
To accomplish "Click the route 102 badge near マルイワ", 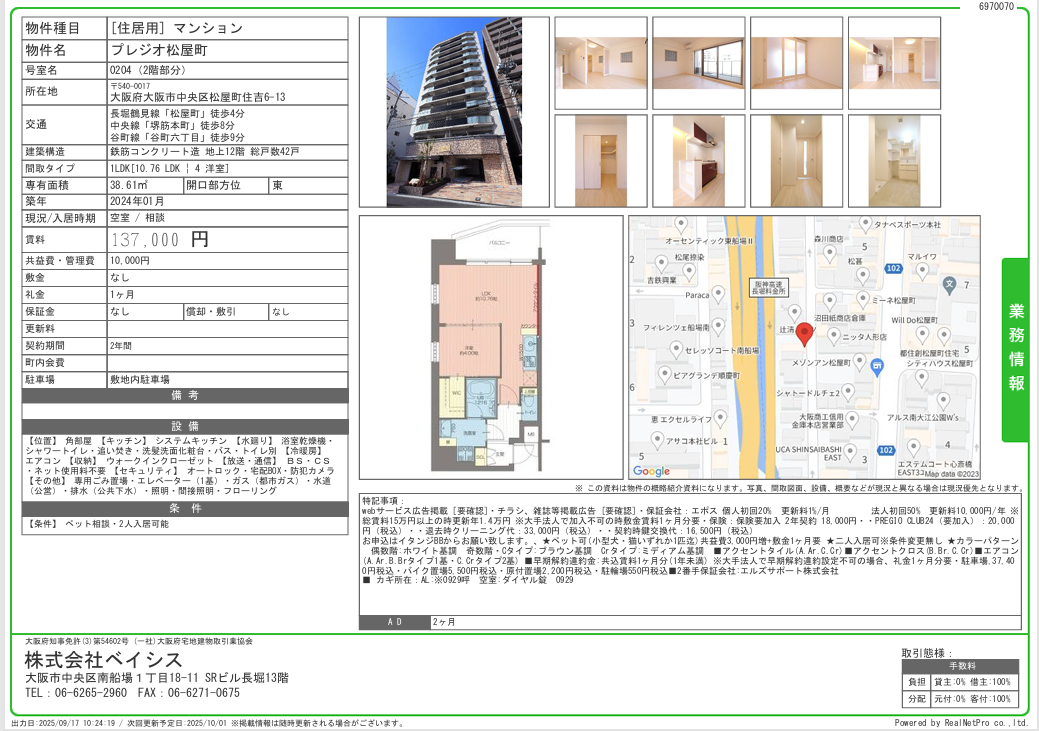I will point(894,268).
